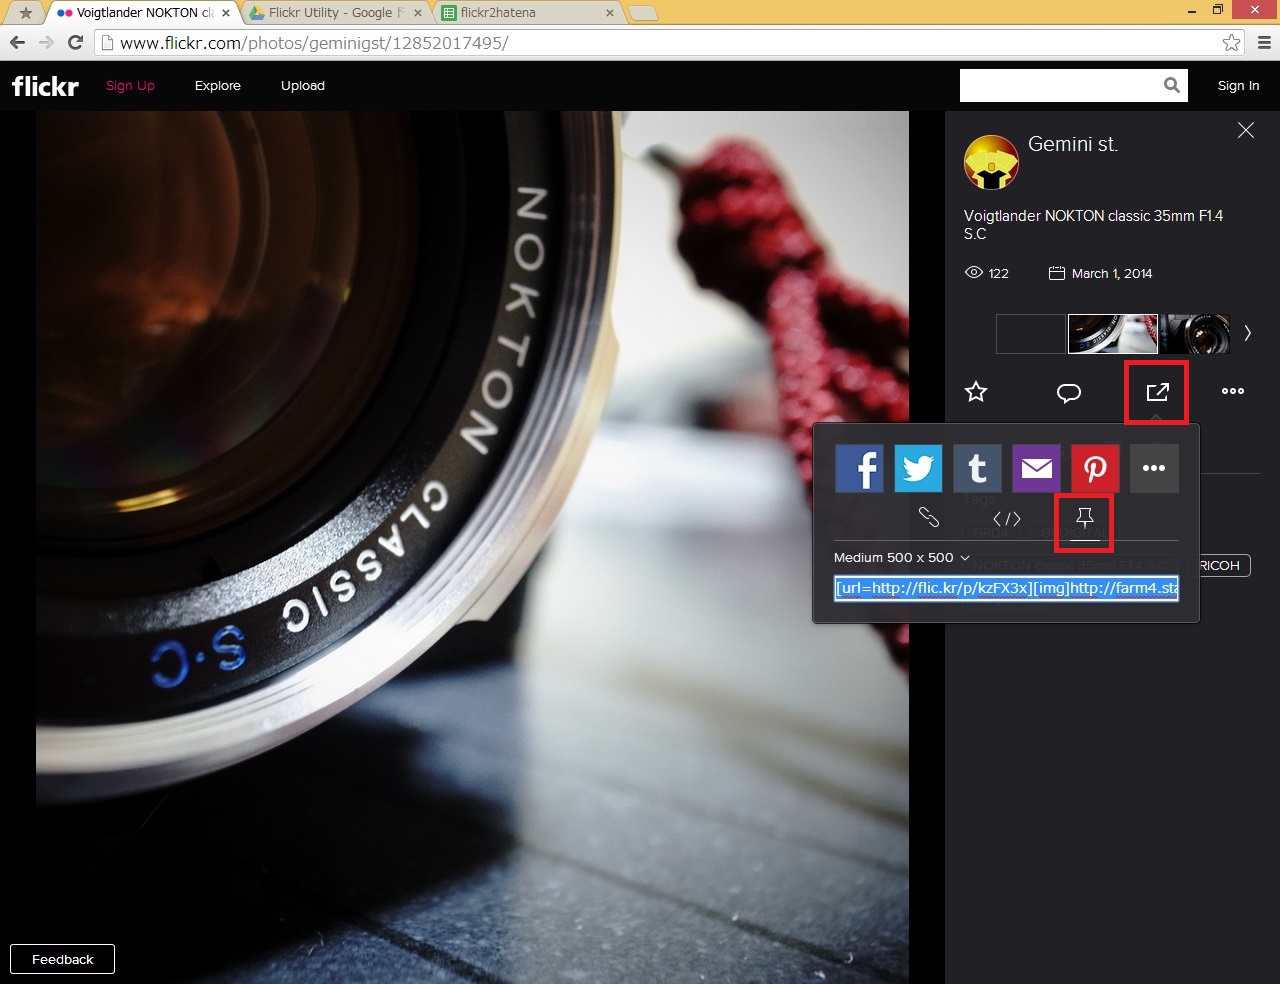The width and height of the screenshot is (1280, 984).
Task: Click the search magnifier icon
Action: pyautogui.click(x=1172, y=86)
